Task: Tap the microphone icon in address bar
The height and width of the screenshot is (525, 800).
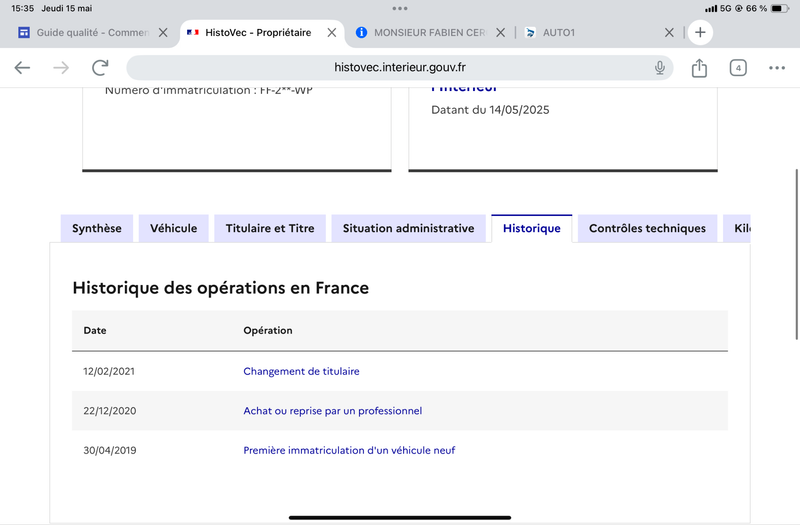Action: tap(660, 67)
